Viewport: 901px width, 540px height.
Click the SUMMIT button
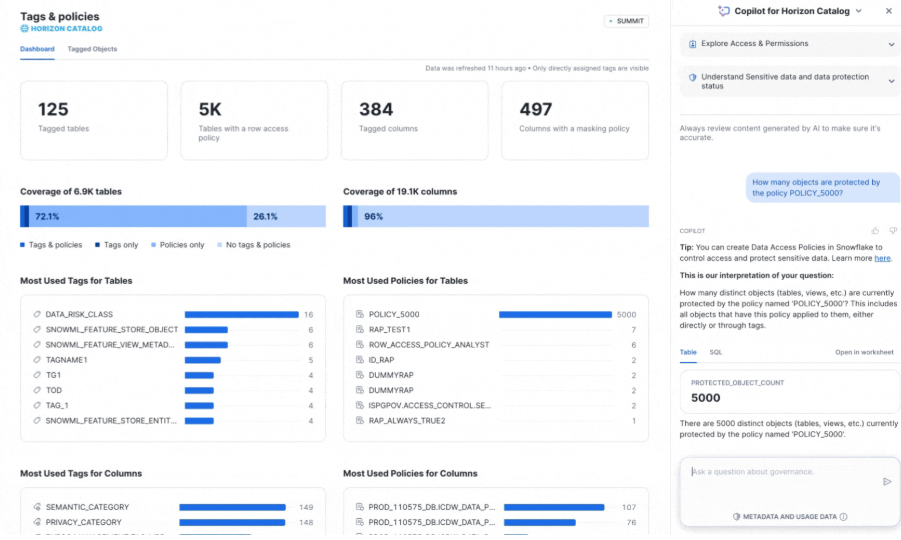click(626, 21)
